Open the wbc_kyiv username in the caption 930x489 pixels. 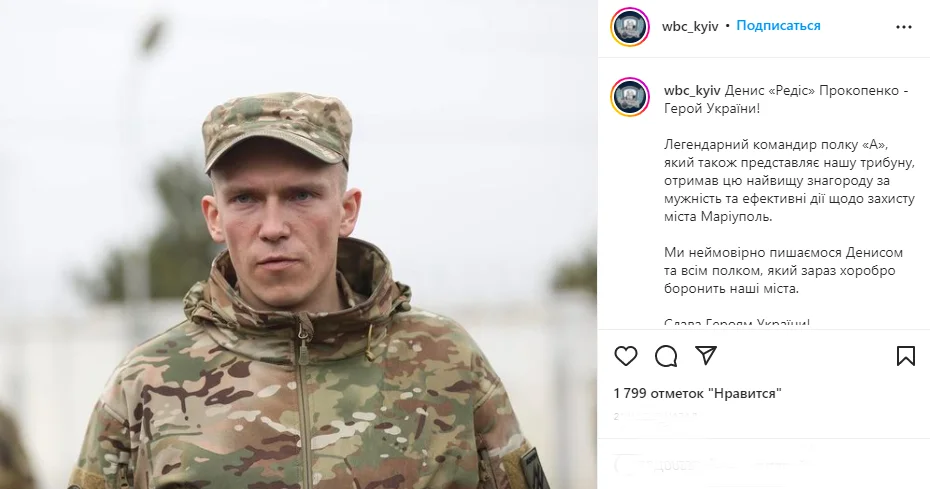[692, 91]
